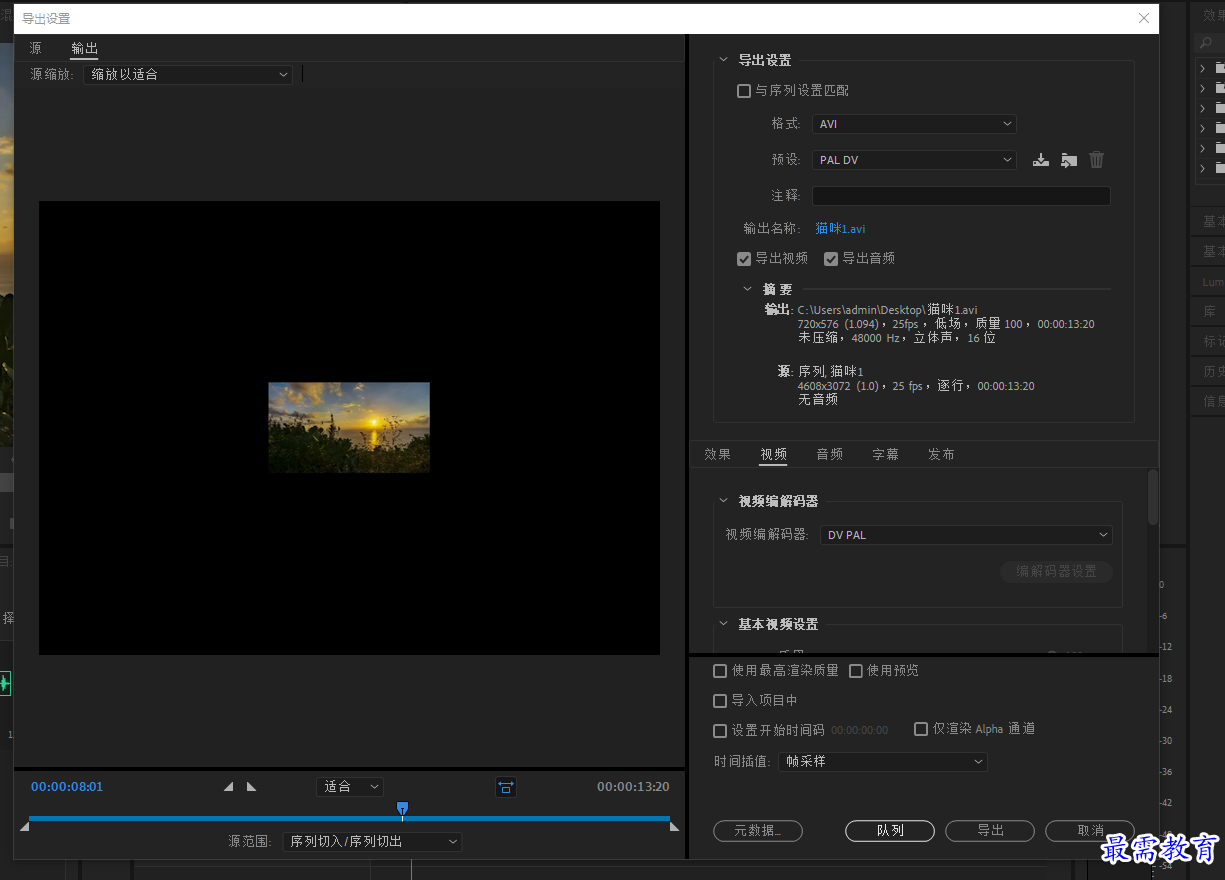Click the settings panel vertical scrollbar

(1153, 497)
